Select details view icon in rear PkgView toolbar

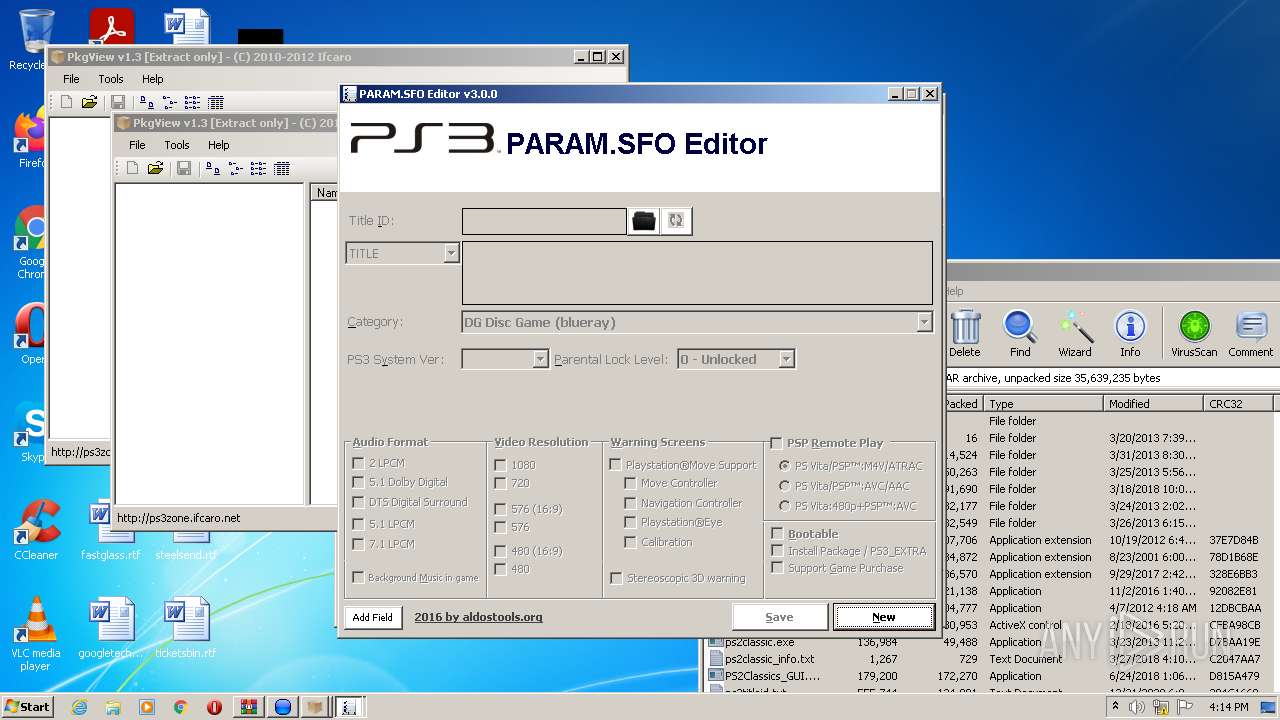click(x=216, y=102)
